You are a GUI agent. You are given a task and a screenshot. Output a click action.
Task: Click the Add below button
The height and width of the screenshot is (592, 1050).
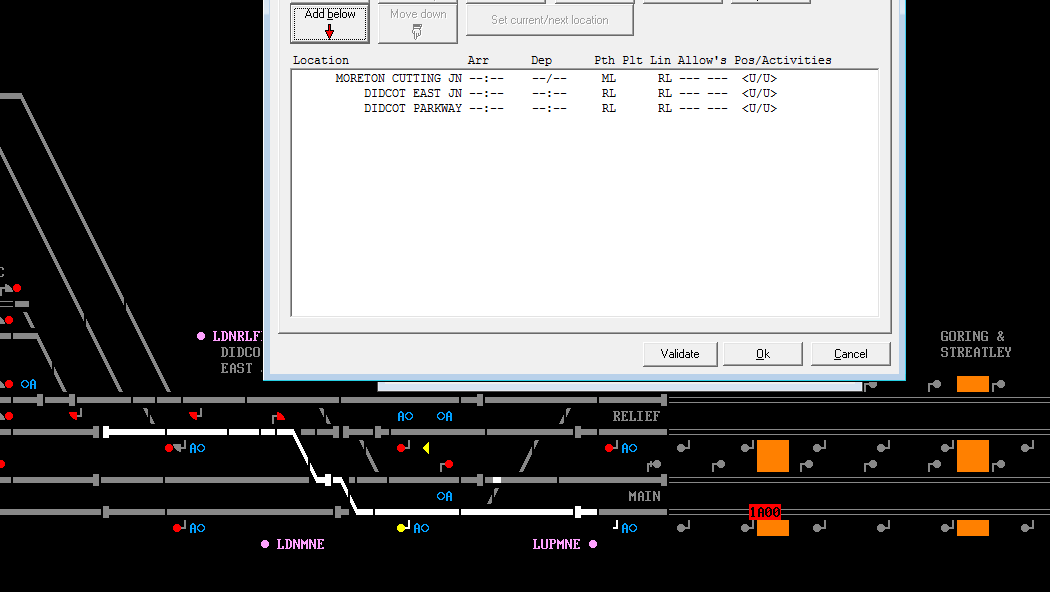pos(330,23)
